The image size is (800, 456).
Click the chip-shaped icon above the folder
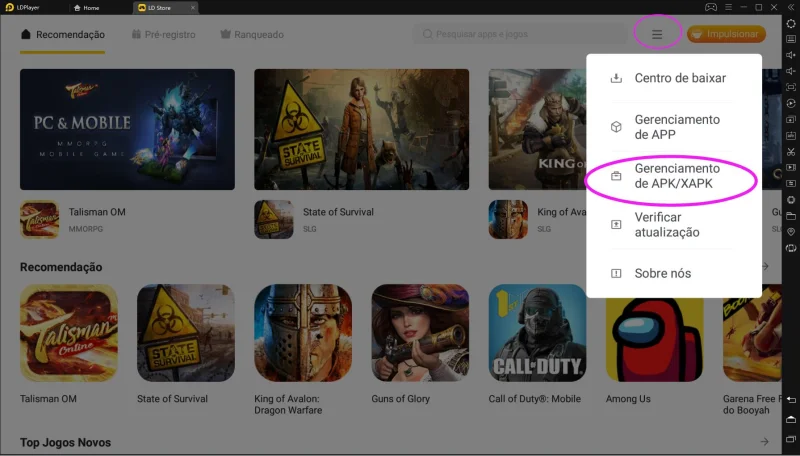(x=791, y=199)
